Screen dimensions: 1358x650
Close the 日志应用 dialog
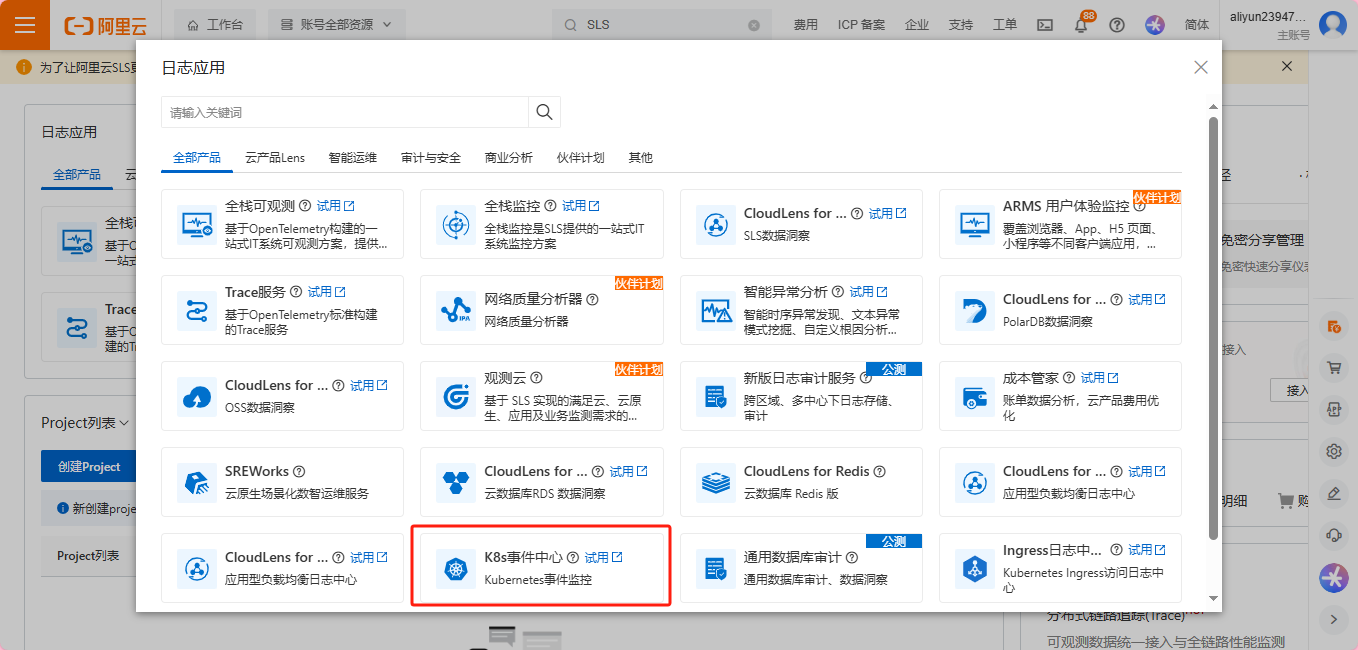coord(1201,67)
